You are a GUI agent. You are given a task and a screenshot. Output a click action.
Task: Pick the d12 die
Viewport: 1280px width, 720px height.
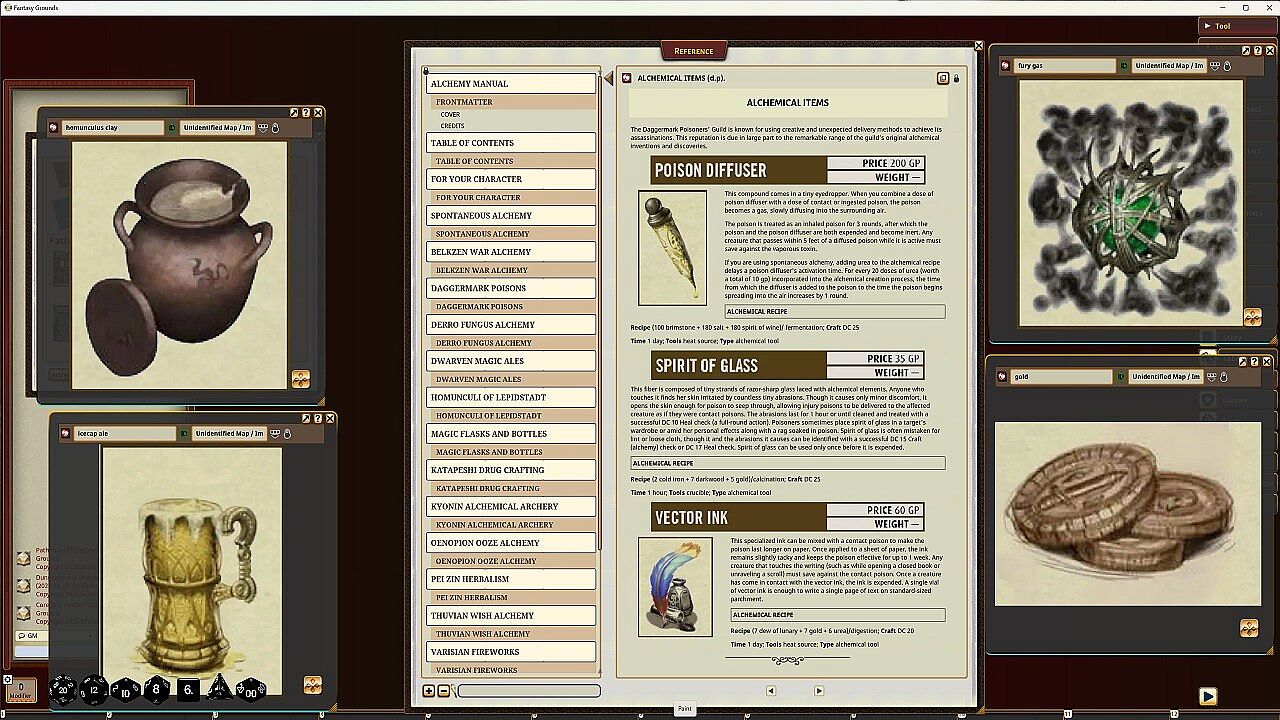coord(94,690)
